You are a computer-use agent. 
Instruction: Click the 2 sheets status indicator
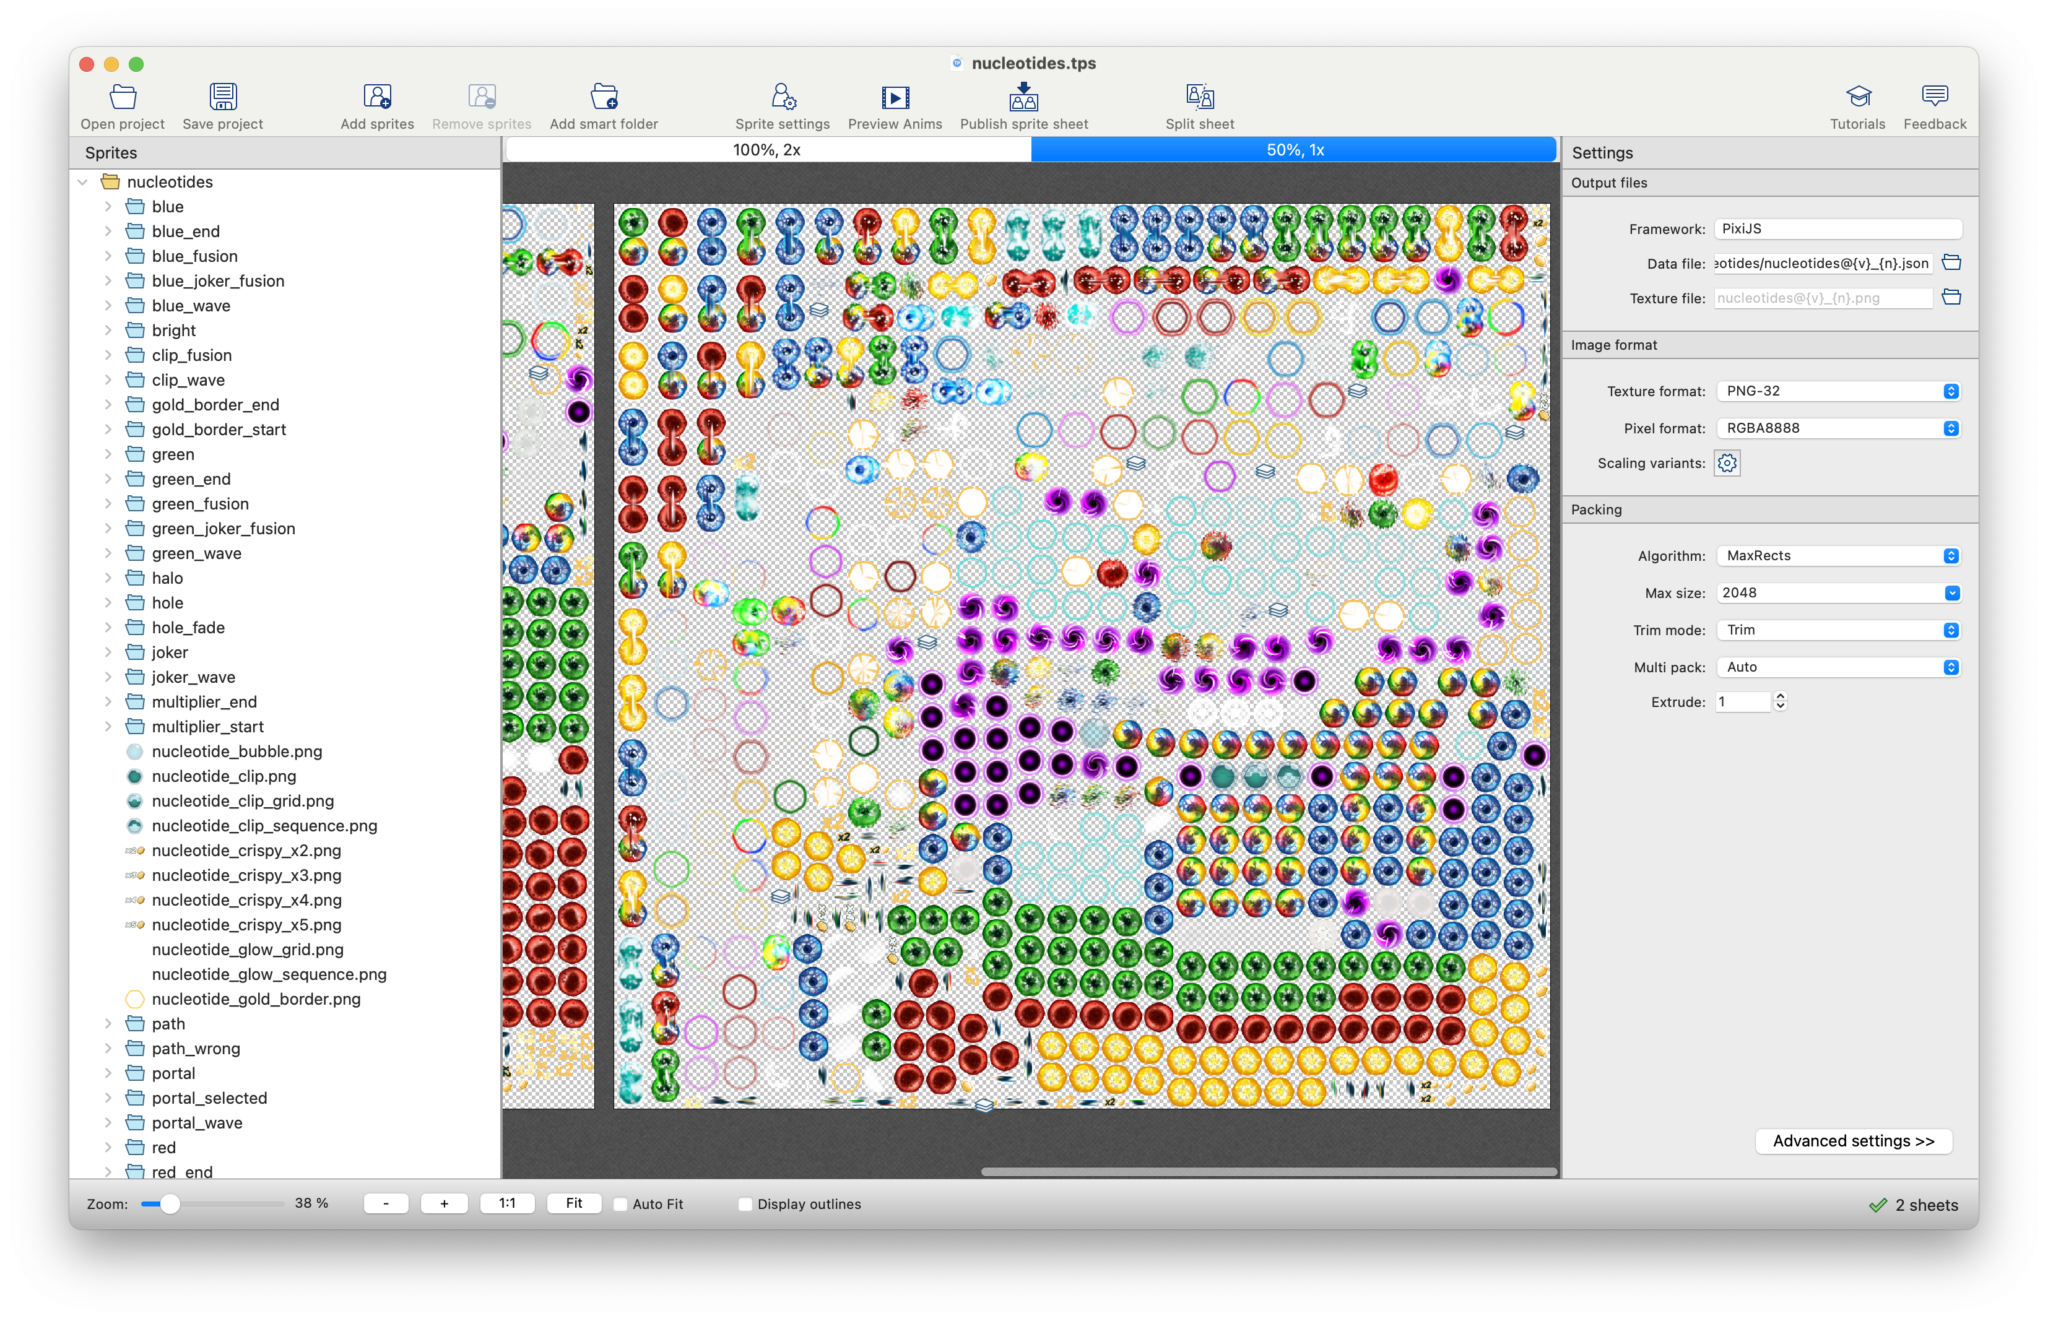1914,1205
